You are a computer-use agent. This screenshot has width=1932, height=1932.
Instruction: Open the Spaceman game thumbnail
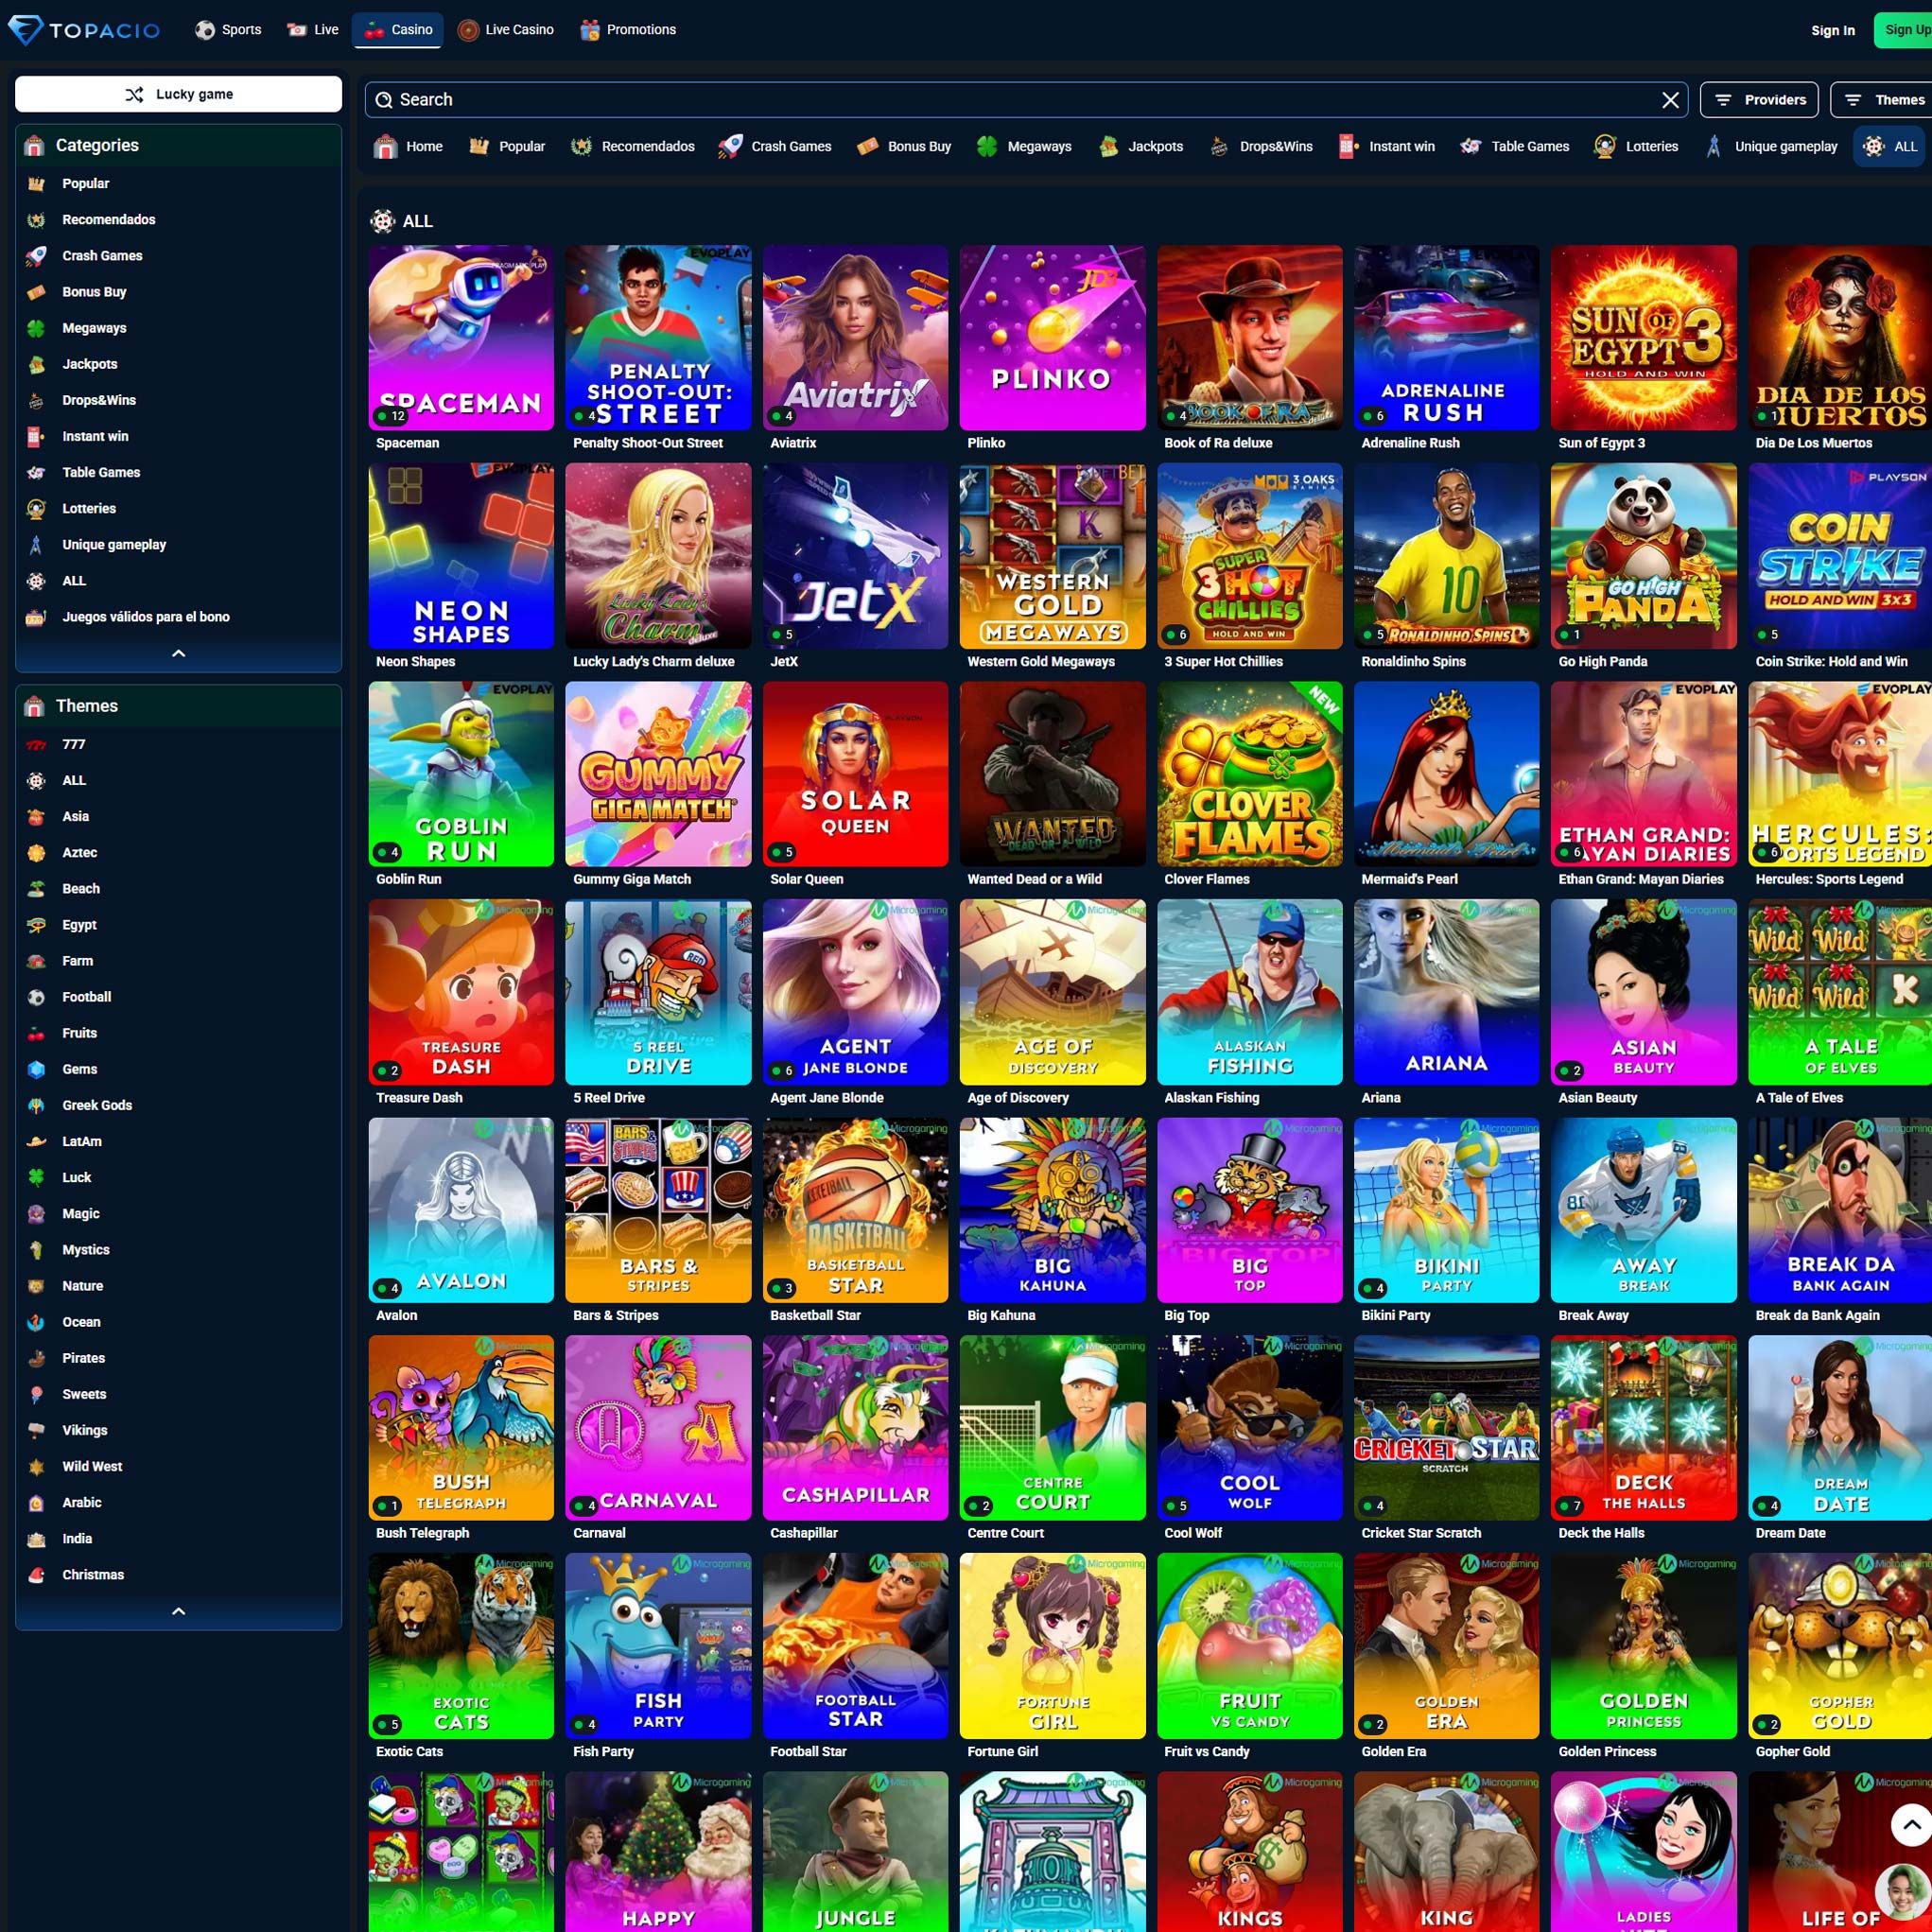tap(461, 338)
